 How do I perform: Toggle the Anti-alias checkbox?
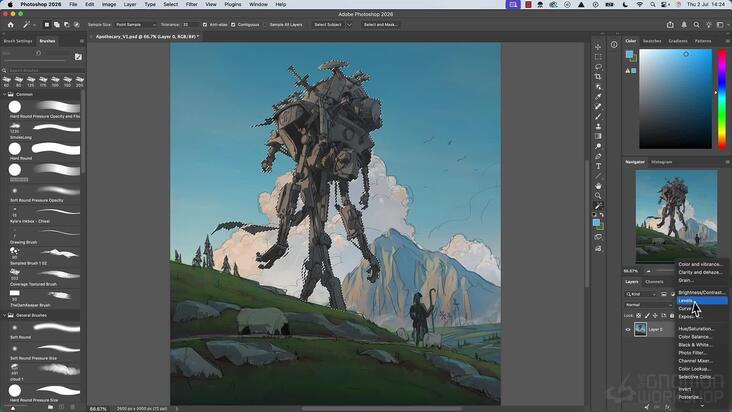coord(205,25)
